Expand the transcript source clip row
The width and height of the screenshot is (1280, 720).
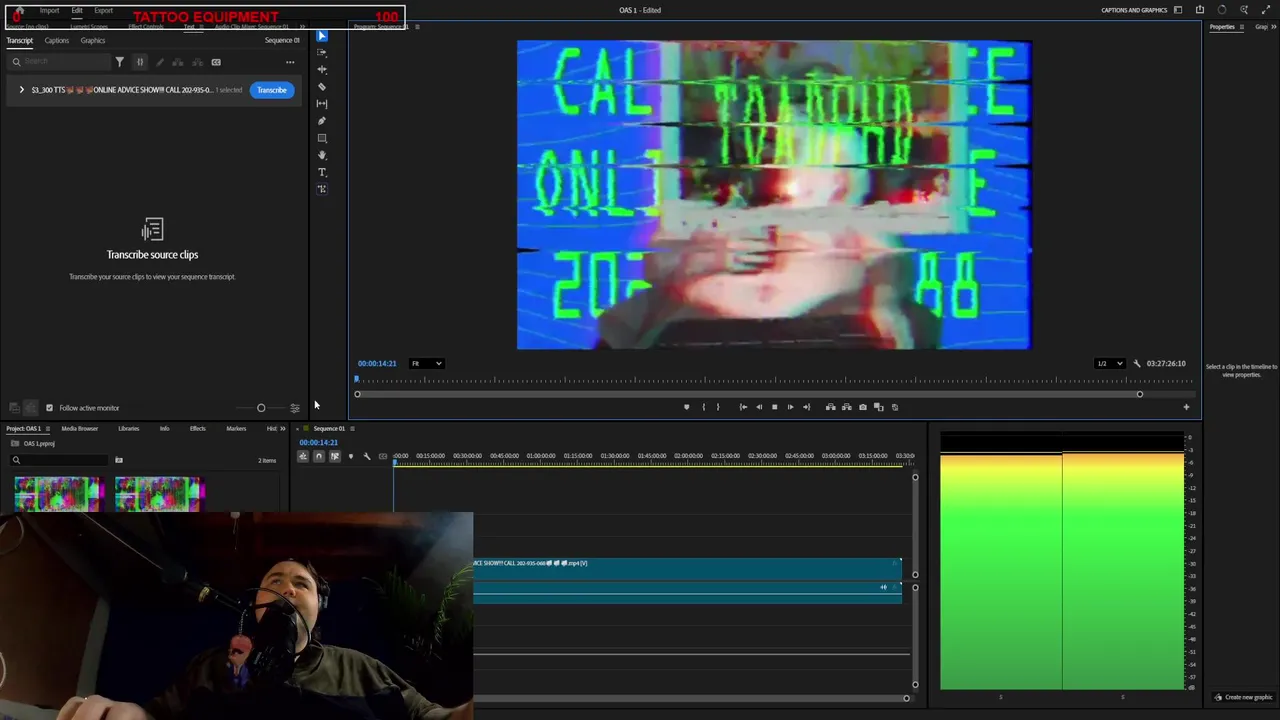[x=21, y=90]
